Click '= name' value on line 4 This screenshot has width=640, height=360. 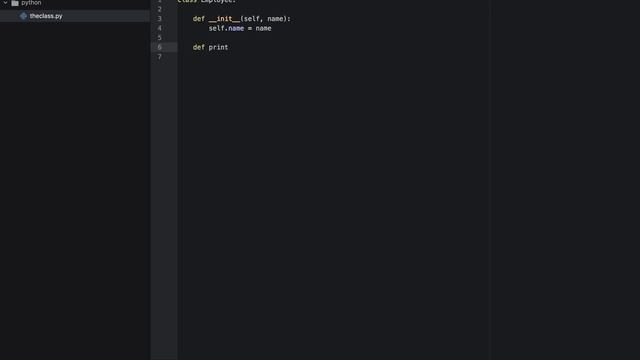tap(259, 28)
